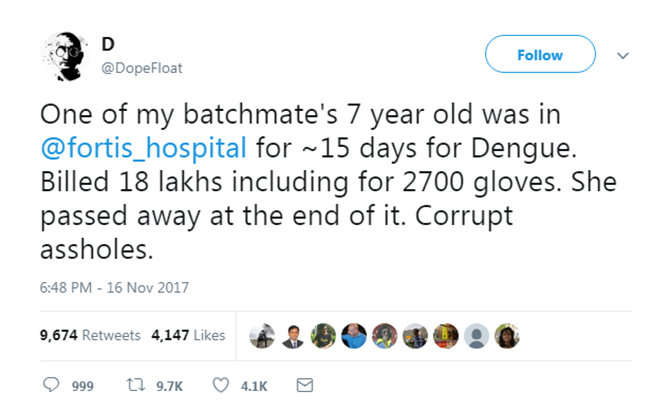Click the display name "D"
This screenshot has height=411, width=670.
click(108, 43)
